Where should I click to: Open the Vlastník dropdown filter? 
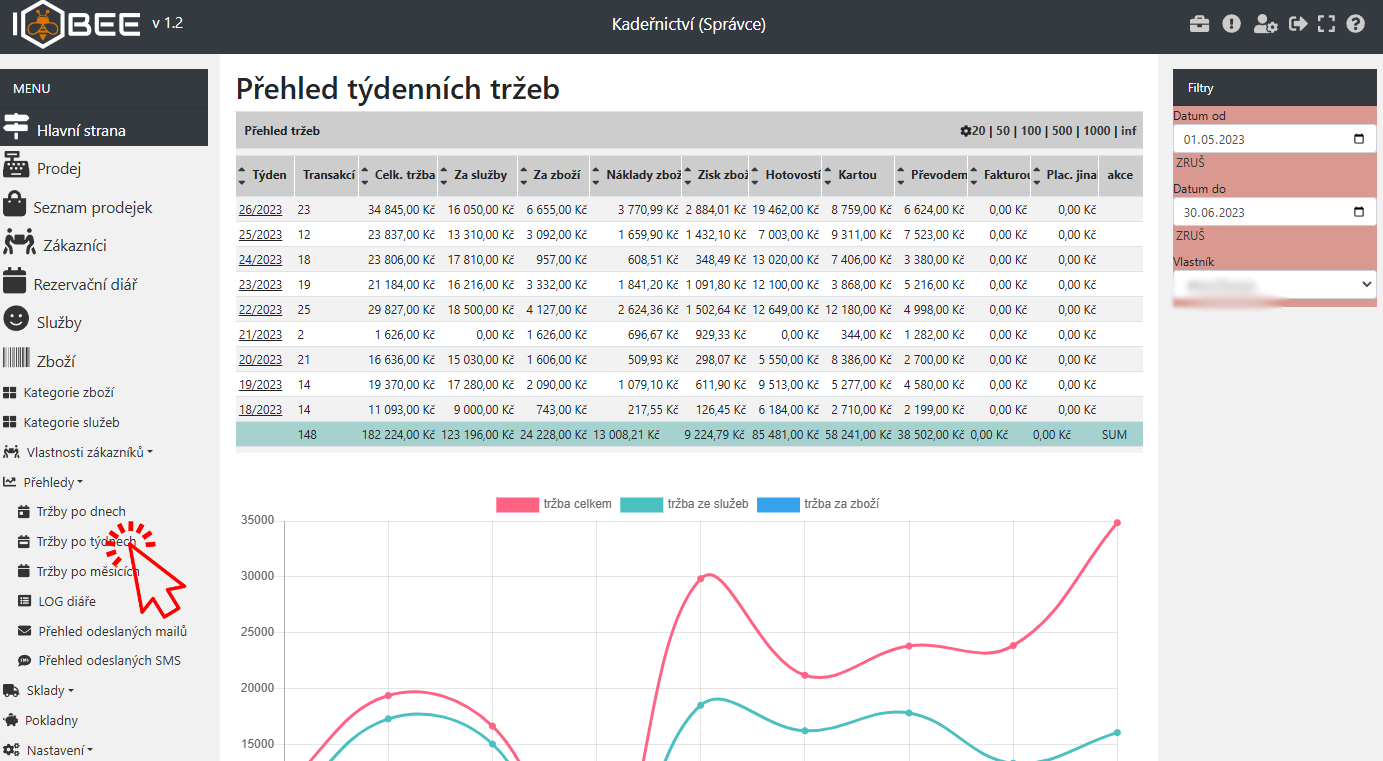[1275, 284]
